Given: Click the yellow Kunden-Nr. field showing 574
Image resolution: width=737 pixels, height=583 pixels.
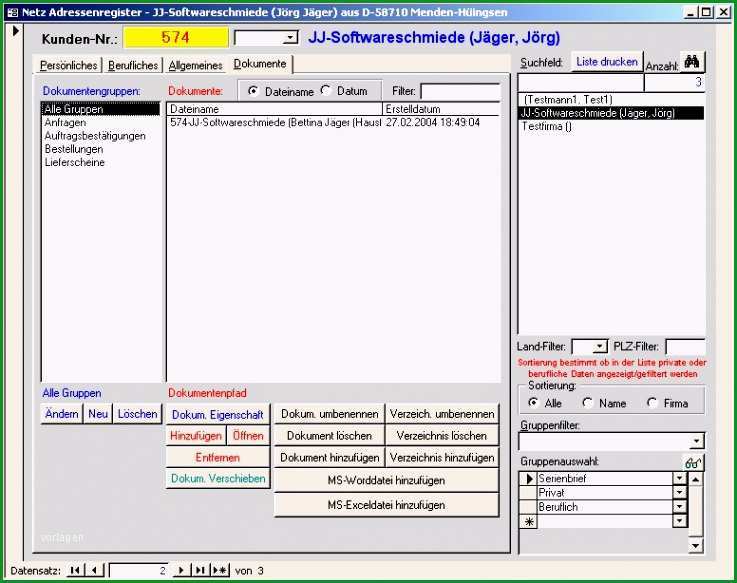Looking at the screenshot, I should 176,38.
